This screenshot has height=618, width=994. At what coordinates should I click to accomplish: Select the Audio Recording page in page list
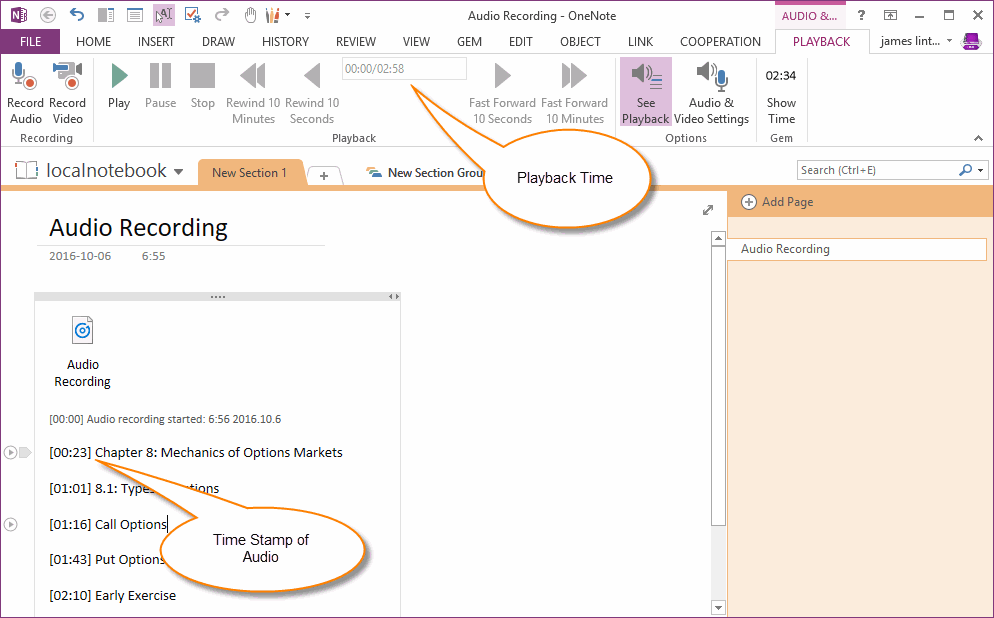coord(856,249)
